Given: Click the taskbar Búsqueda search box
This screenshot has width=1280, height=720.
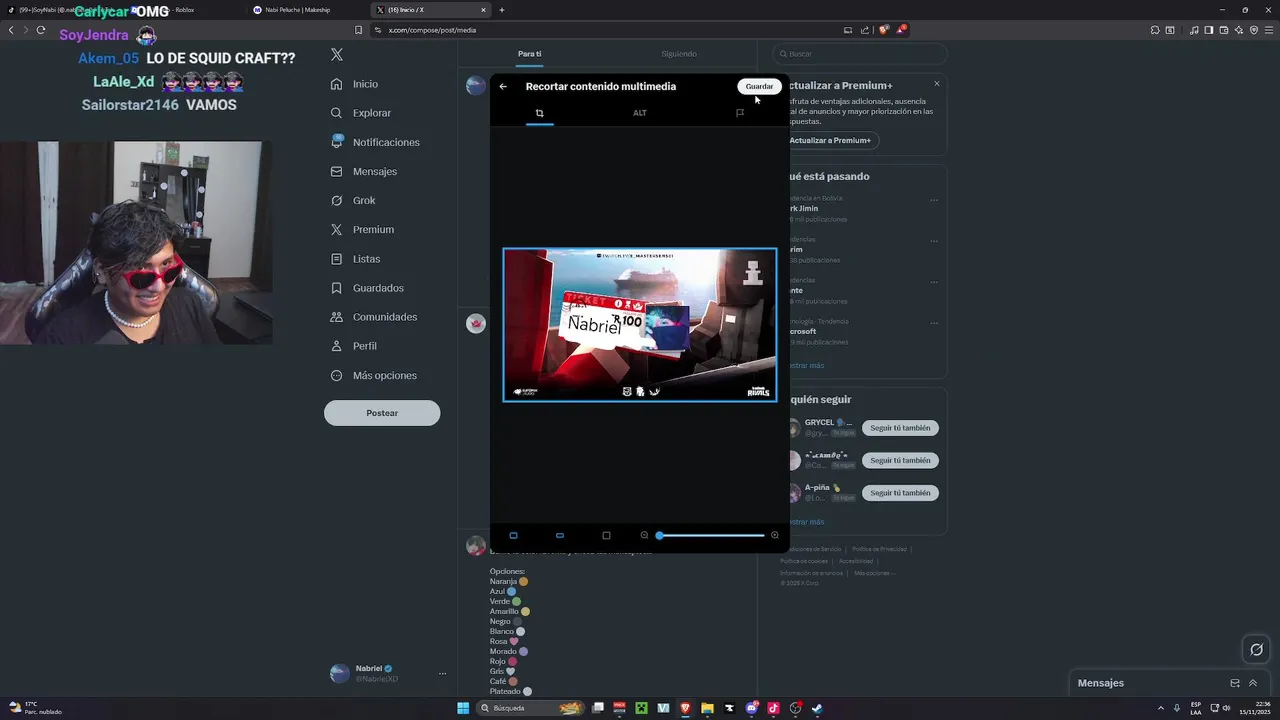Looking at the screenshot, I should (x=531, y=708).
